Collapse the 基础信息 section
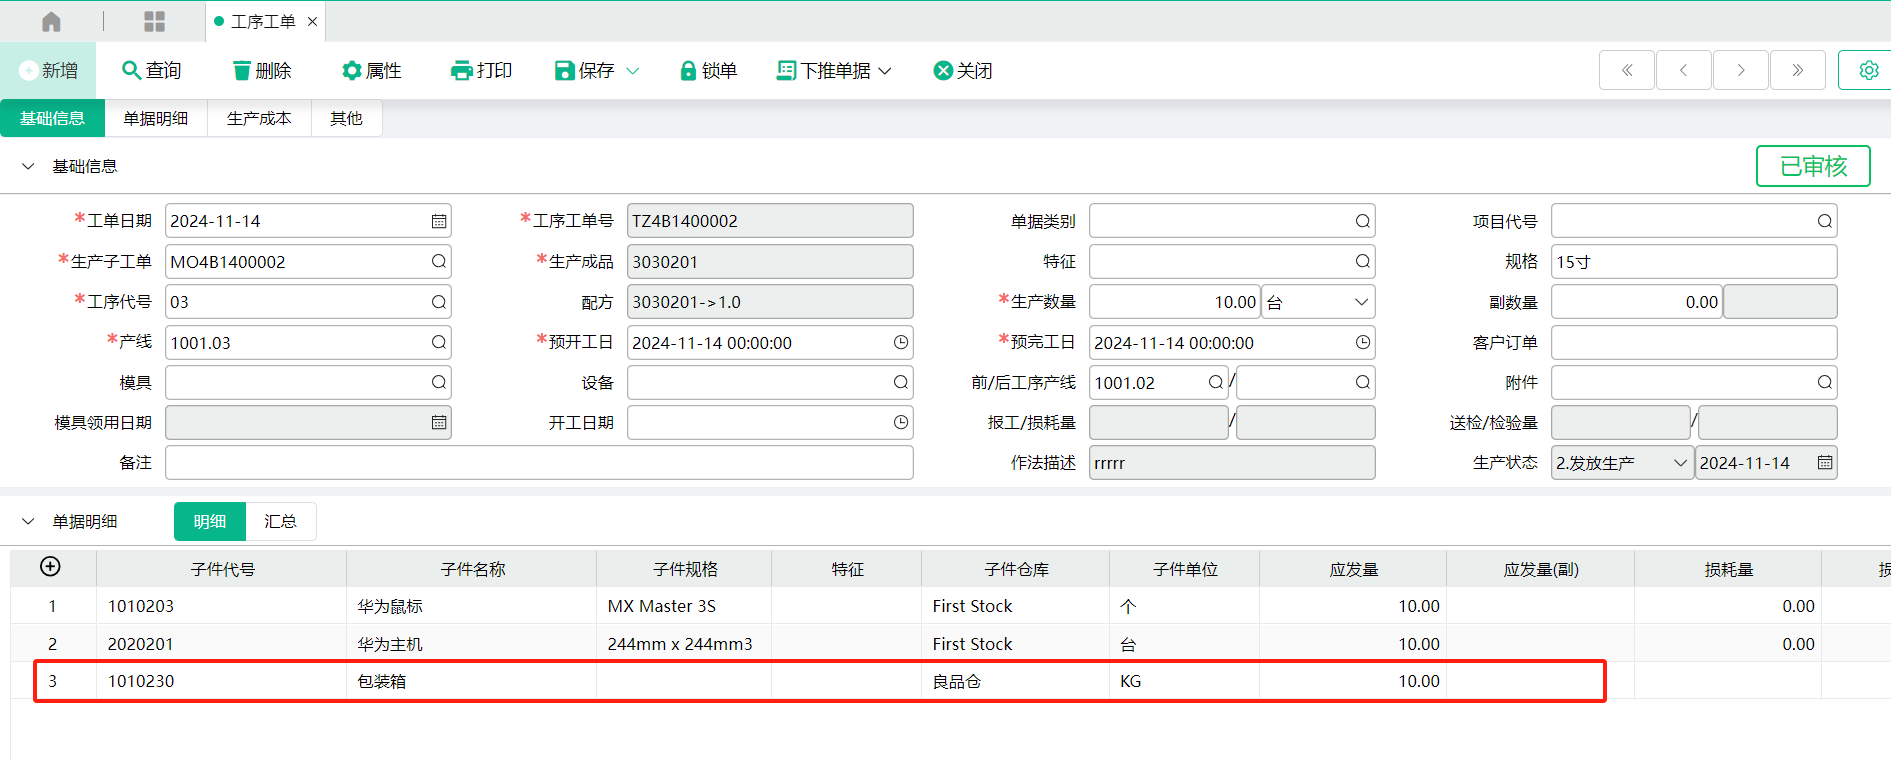1891x761 pixels. pyautogui.click(x=28, y=166)
